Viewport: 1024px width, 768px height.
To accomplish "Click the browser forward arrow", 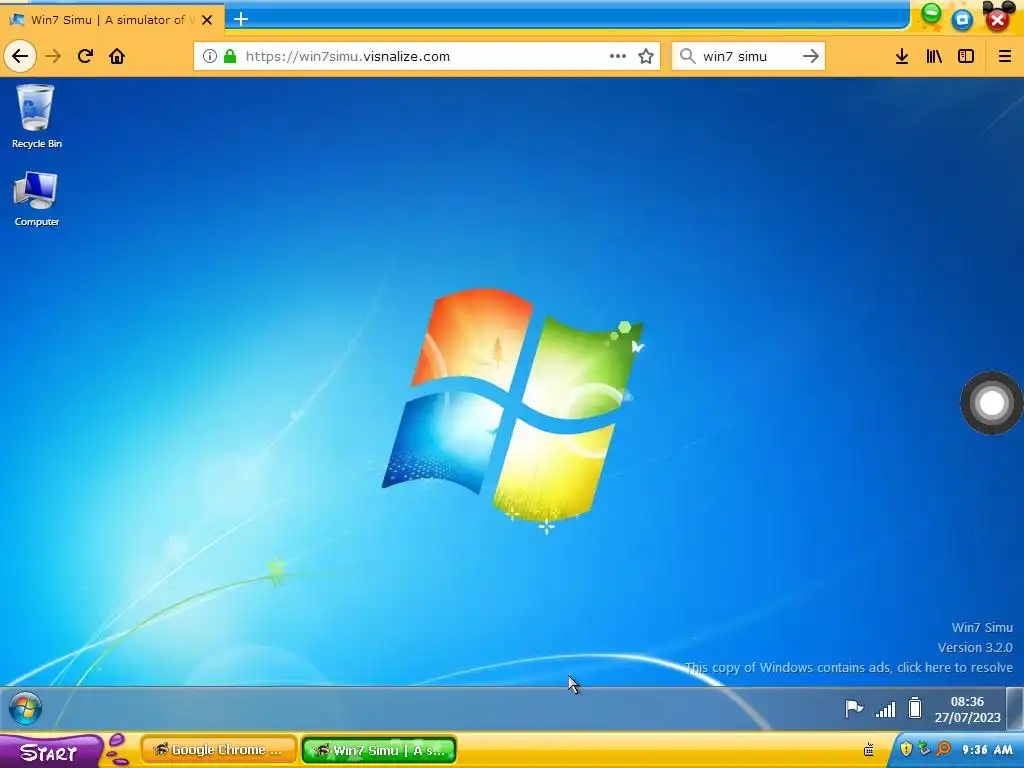I will coord(53,56).
